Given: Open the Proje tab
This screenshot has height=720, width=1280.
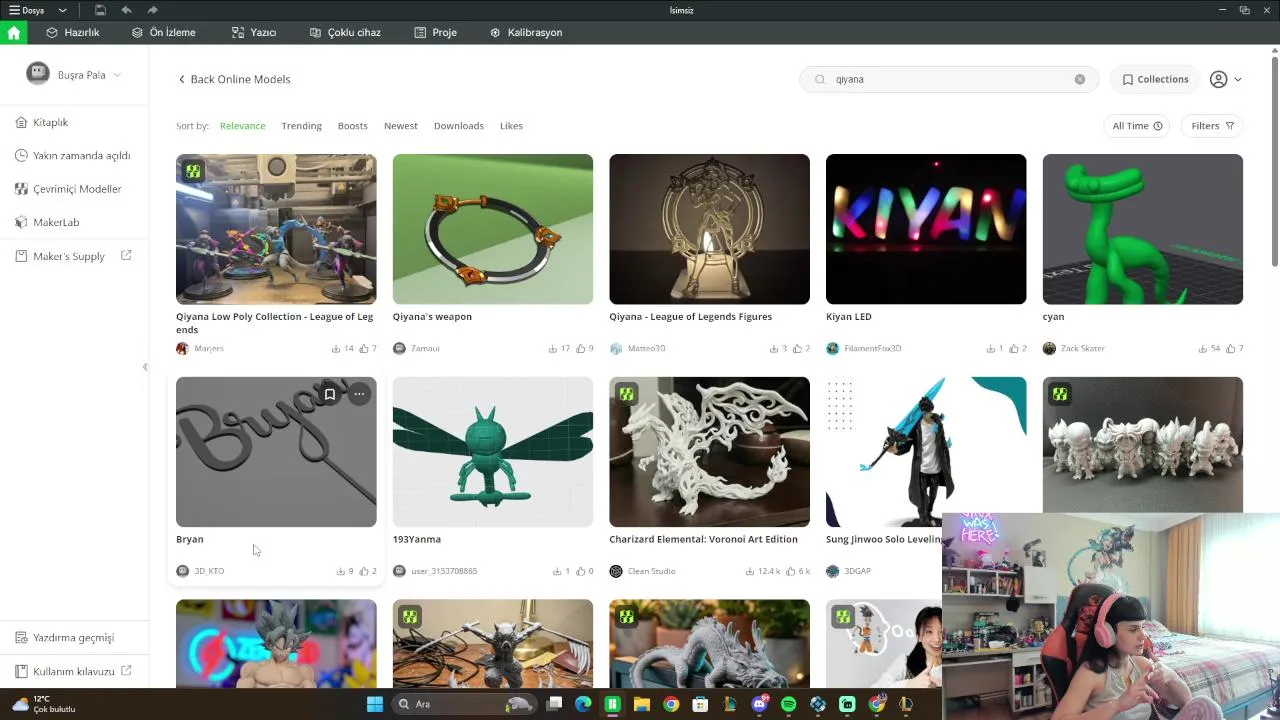Looking at the screenshot, I should [436, 32].
